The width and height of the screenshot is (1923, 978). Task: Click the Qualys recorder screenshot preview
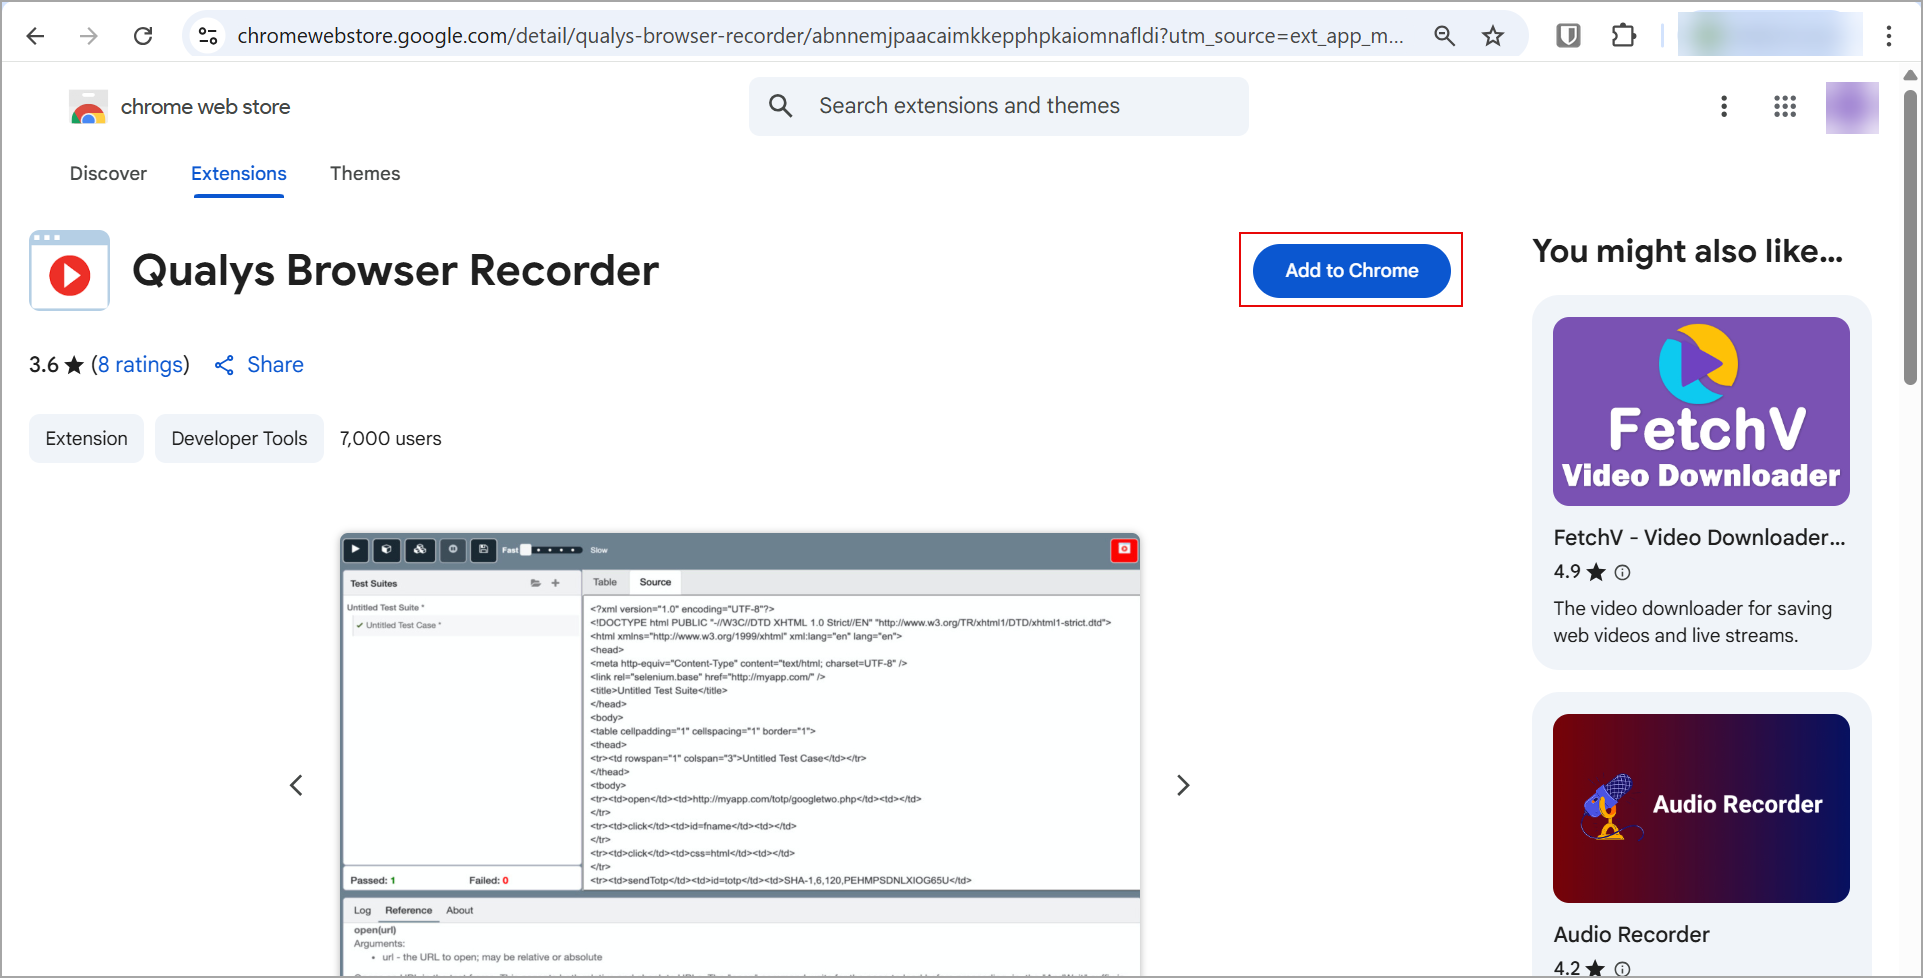[740, 754]
